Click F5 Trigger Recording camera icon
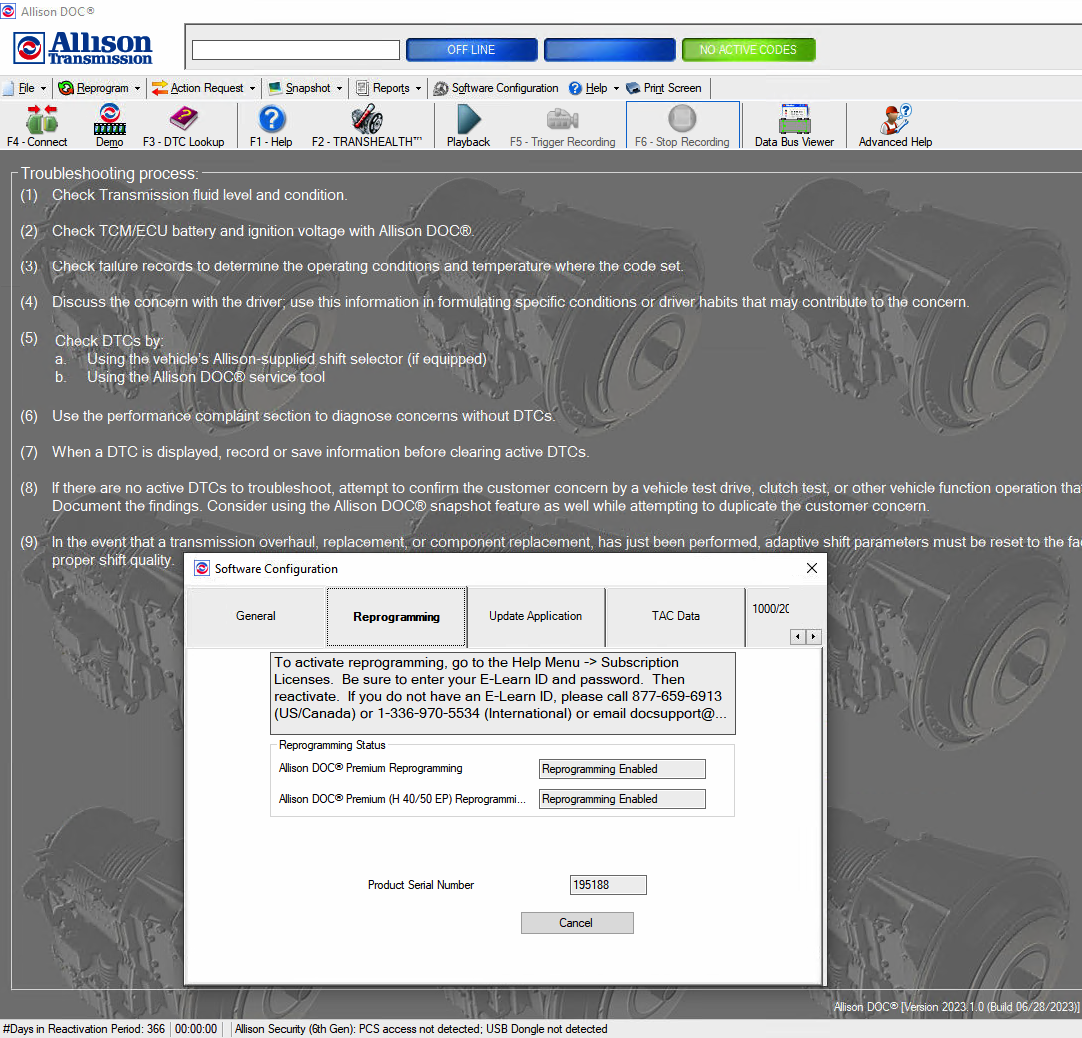Screen dimensions: 1082x1038 click(562, 119)
